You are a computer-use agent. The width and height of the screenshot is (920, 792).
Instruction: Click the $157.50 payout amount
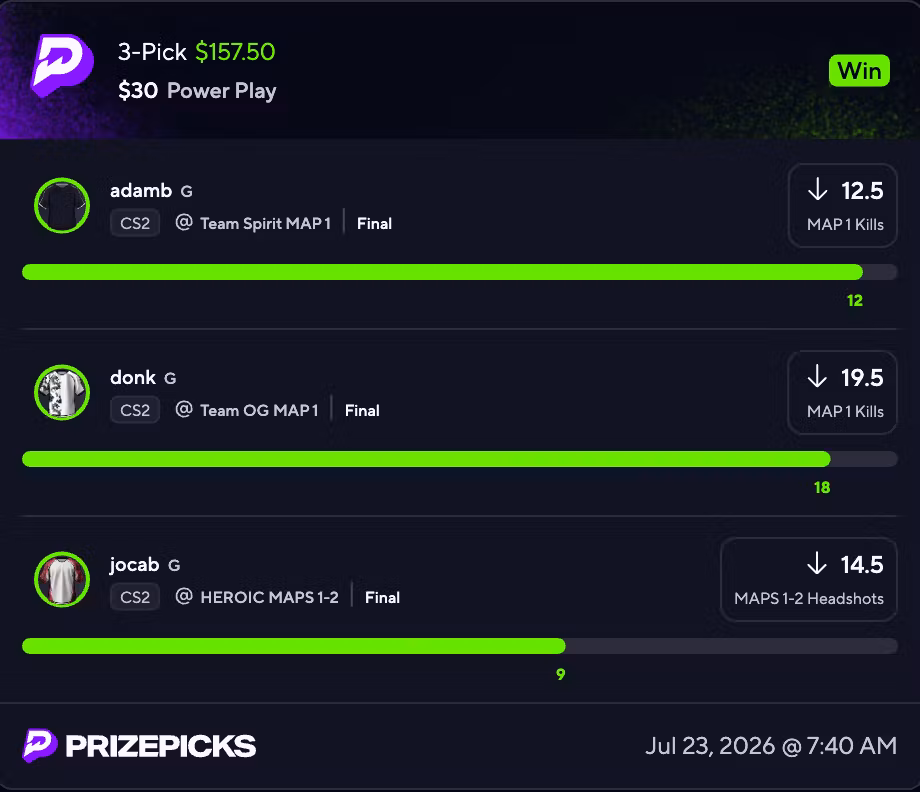point(235,52)
